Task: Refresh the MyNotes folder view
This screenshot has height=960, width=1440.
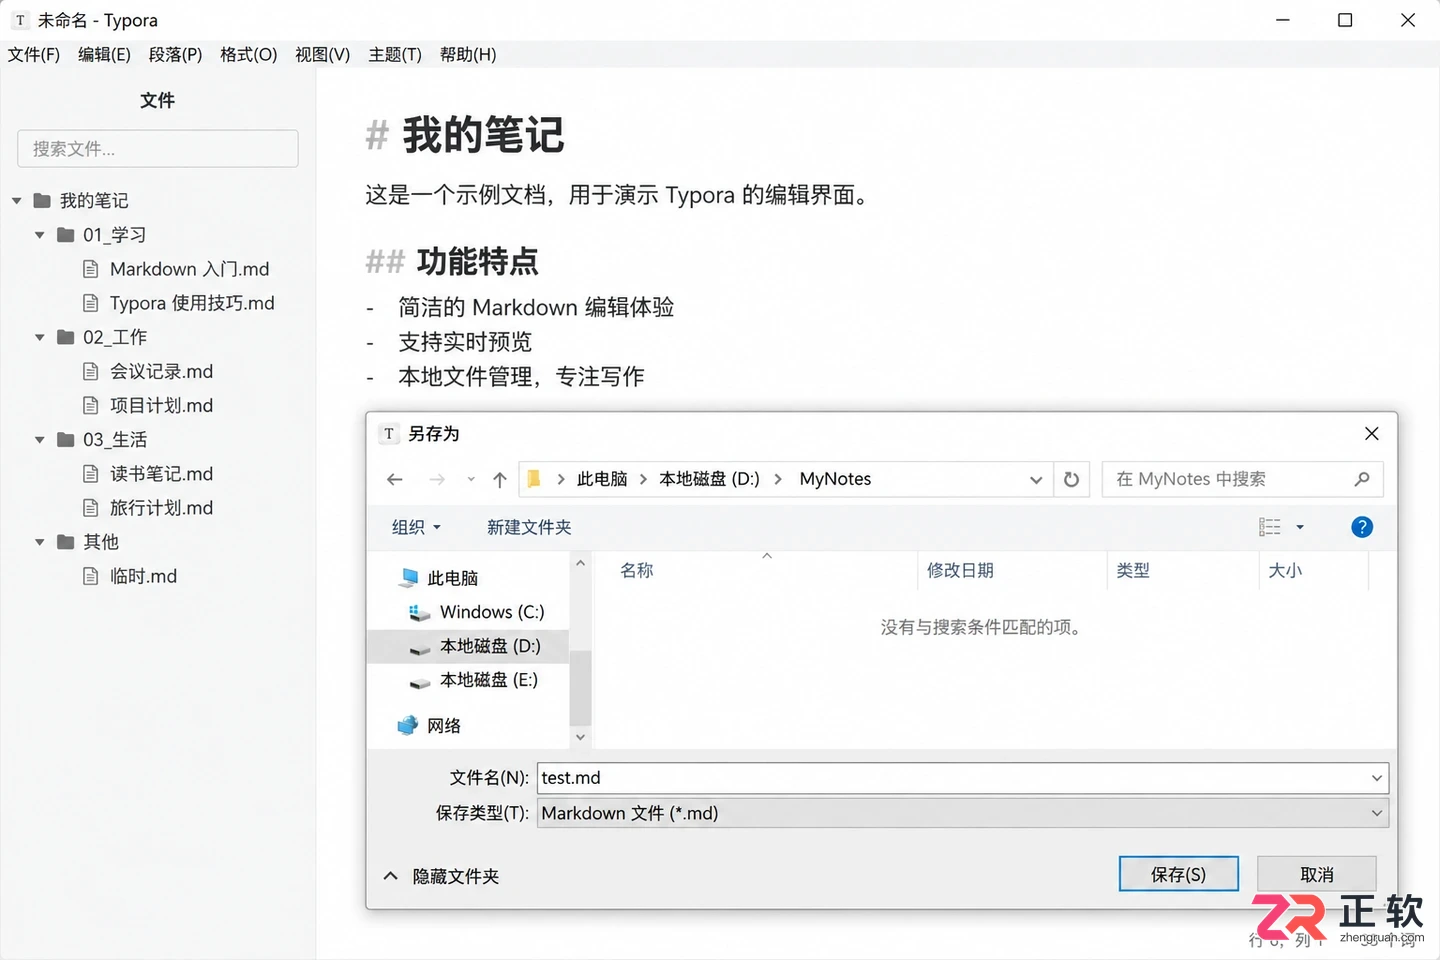Action: tap(1071, 479)
